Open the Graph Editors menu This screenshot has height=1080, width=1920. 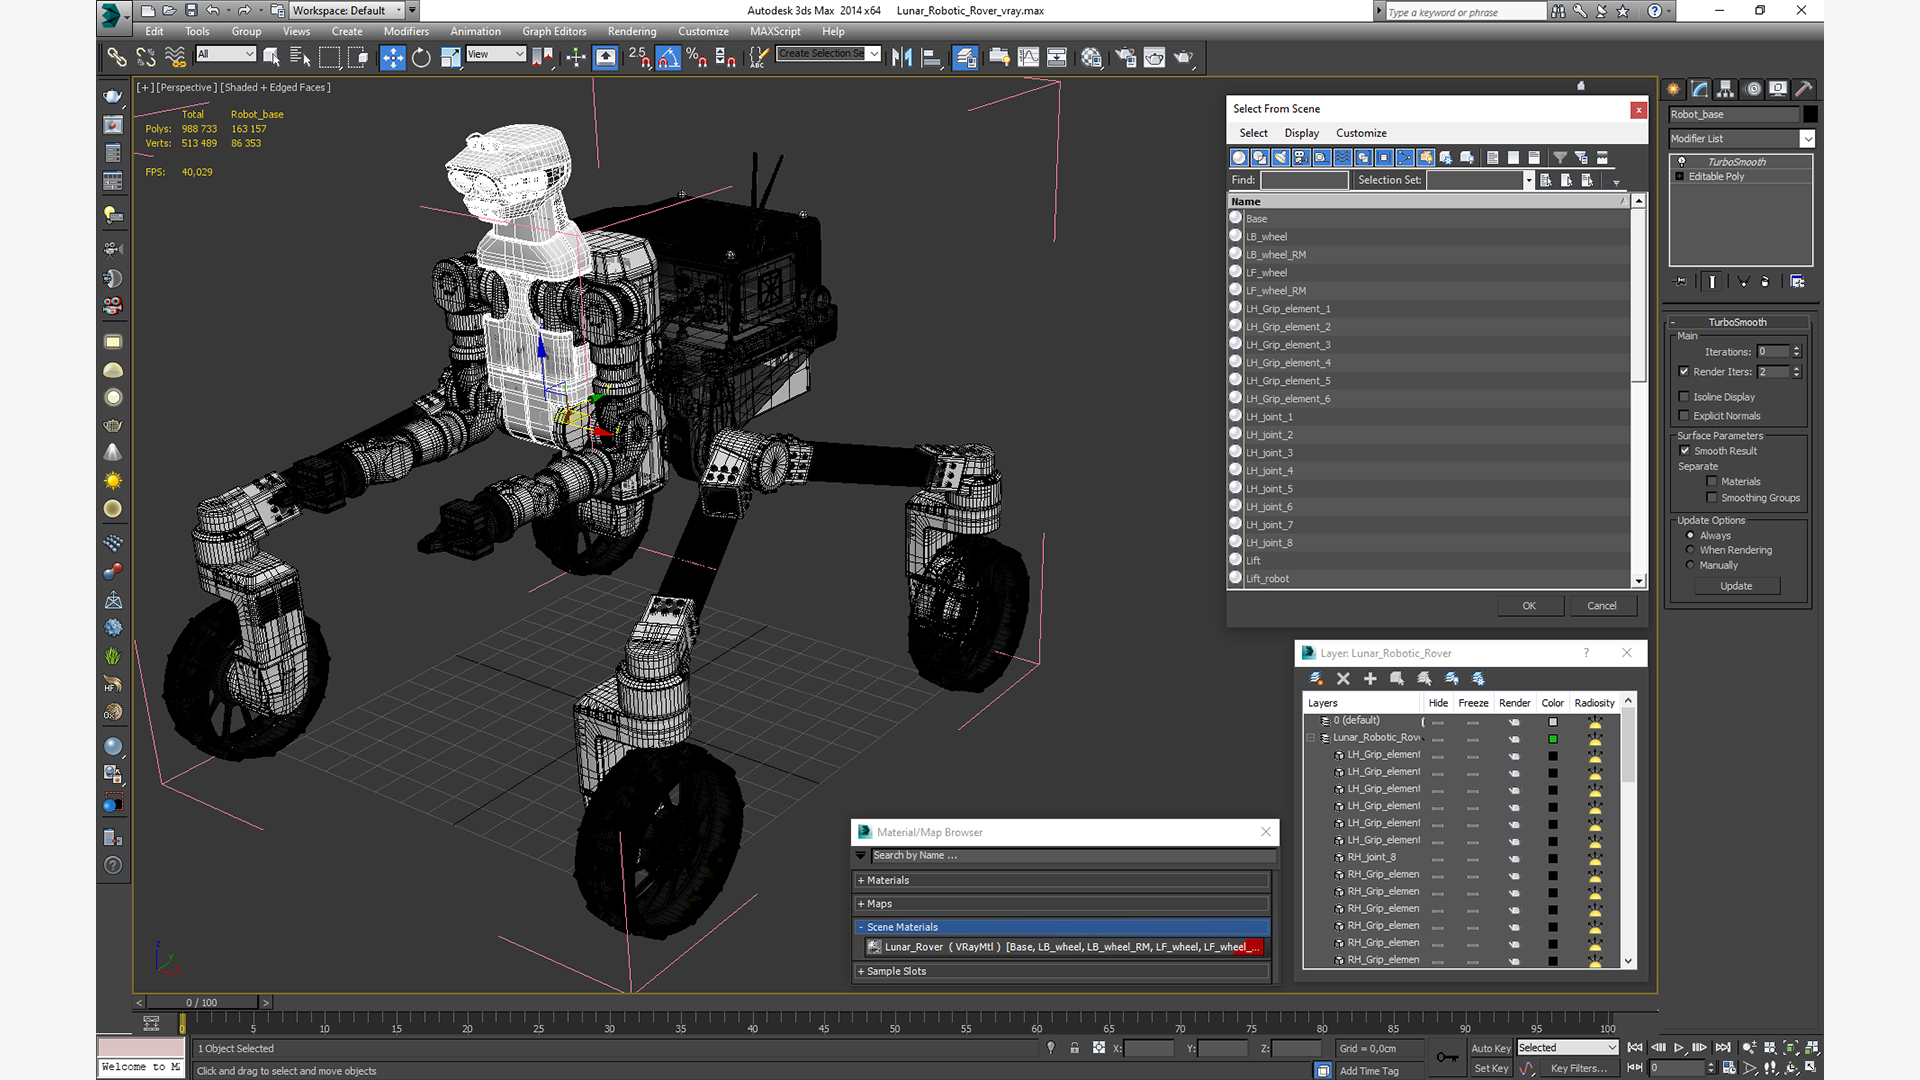pyautogui.click(x=554, y=31)
